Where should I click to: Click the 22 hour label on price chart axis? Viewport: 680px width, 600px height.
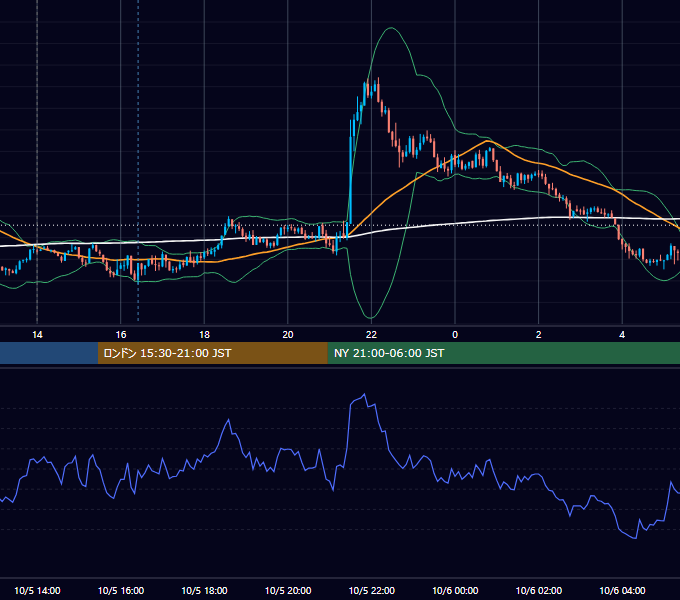(x=371, y=335)
